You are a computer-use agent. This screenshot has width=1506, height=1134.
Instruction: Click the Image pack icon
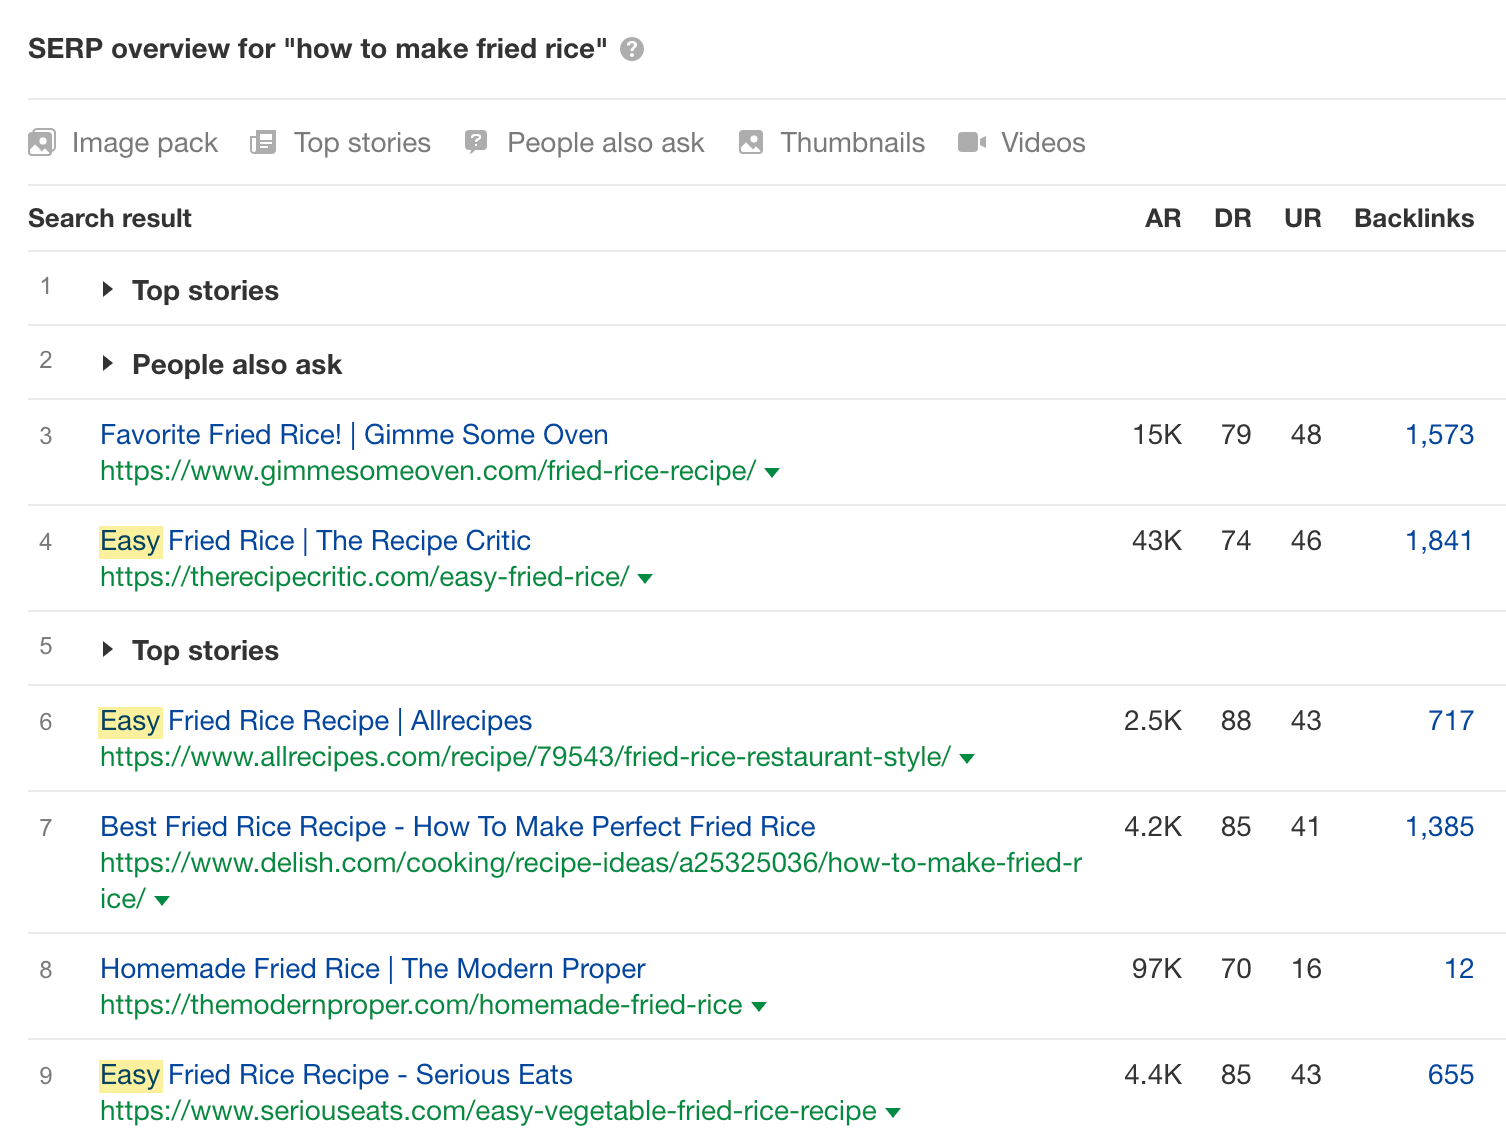point(42,143)
